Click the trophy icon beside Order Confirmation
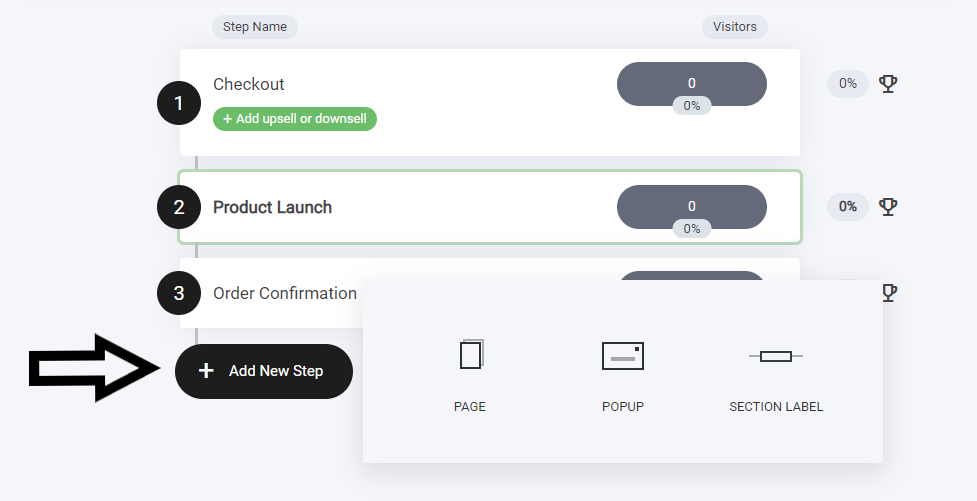 click(x=889, y=292)
